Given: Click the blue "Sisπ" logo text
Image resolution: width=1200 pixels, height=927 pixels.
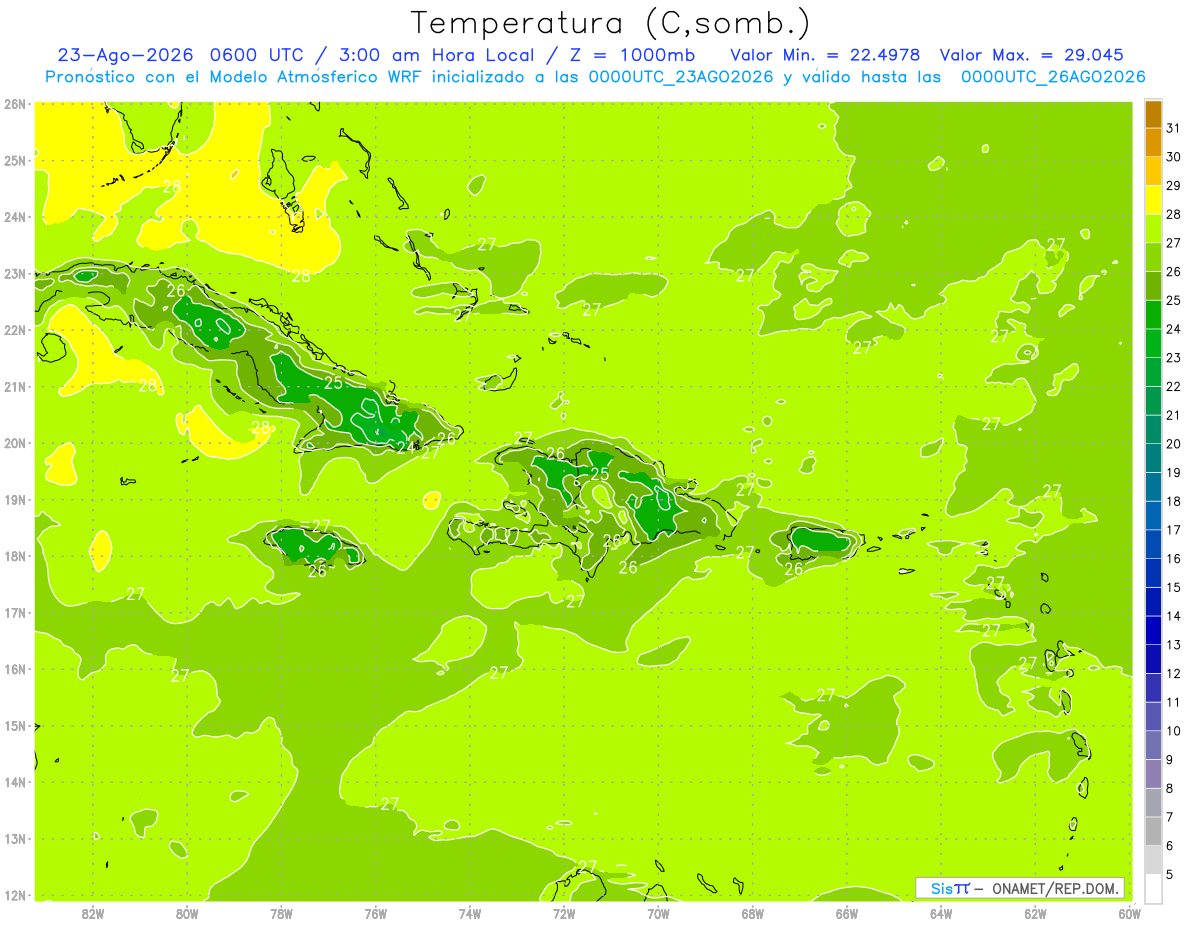Looking at the screenshot, I should click(950, 888).
